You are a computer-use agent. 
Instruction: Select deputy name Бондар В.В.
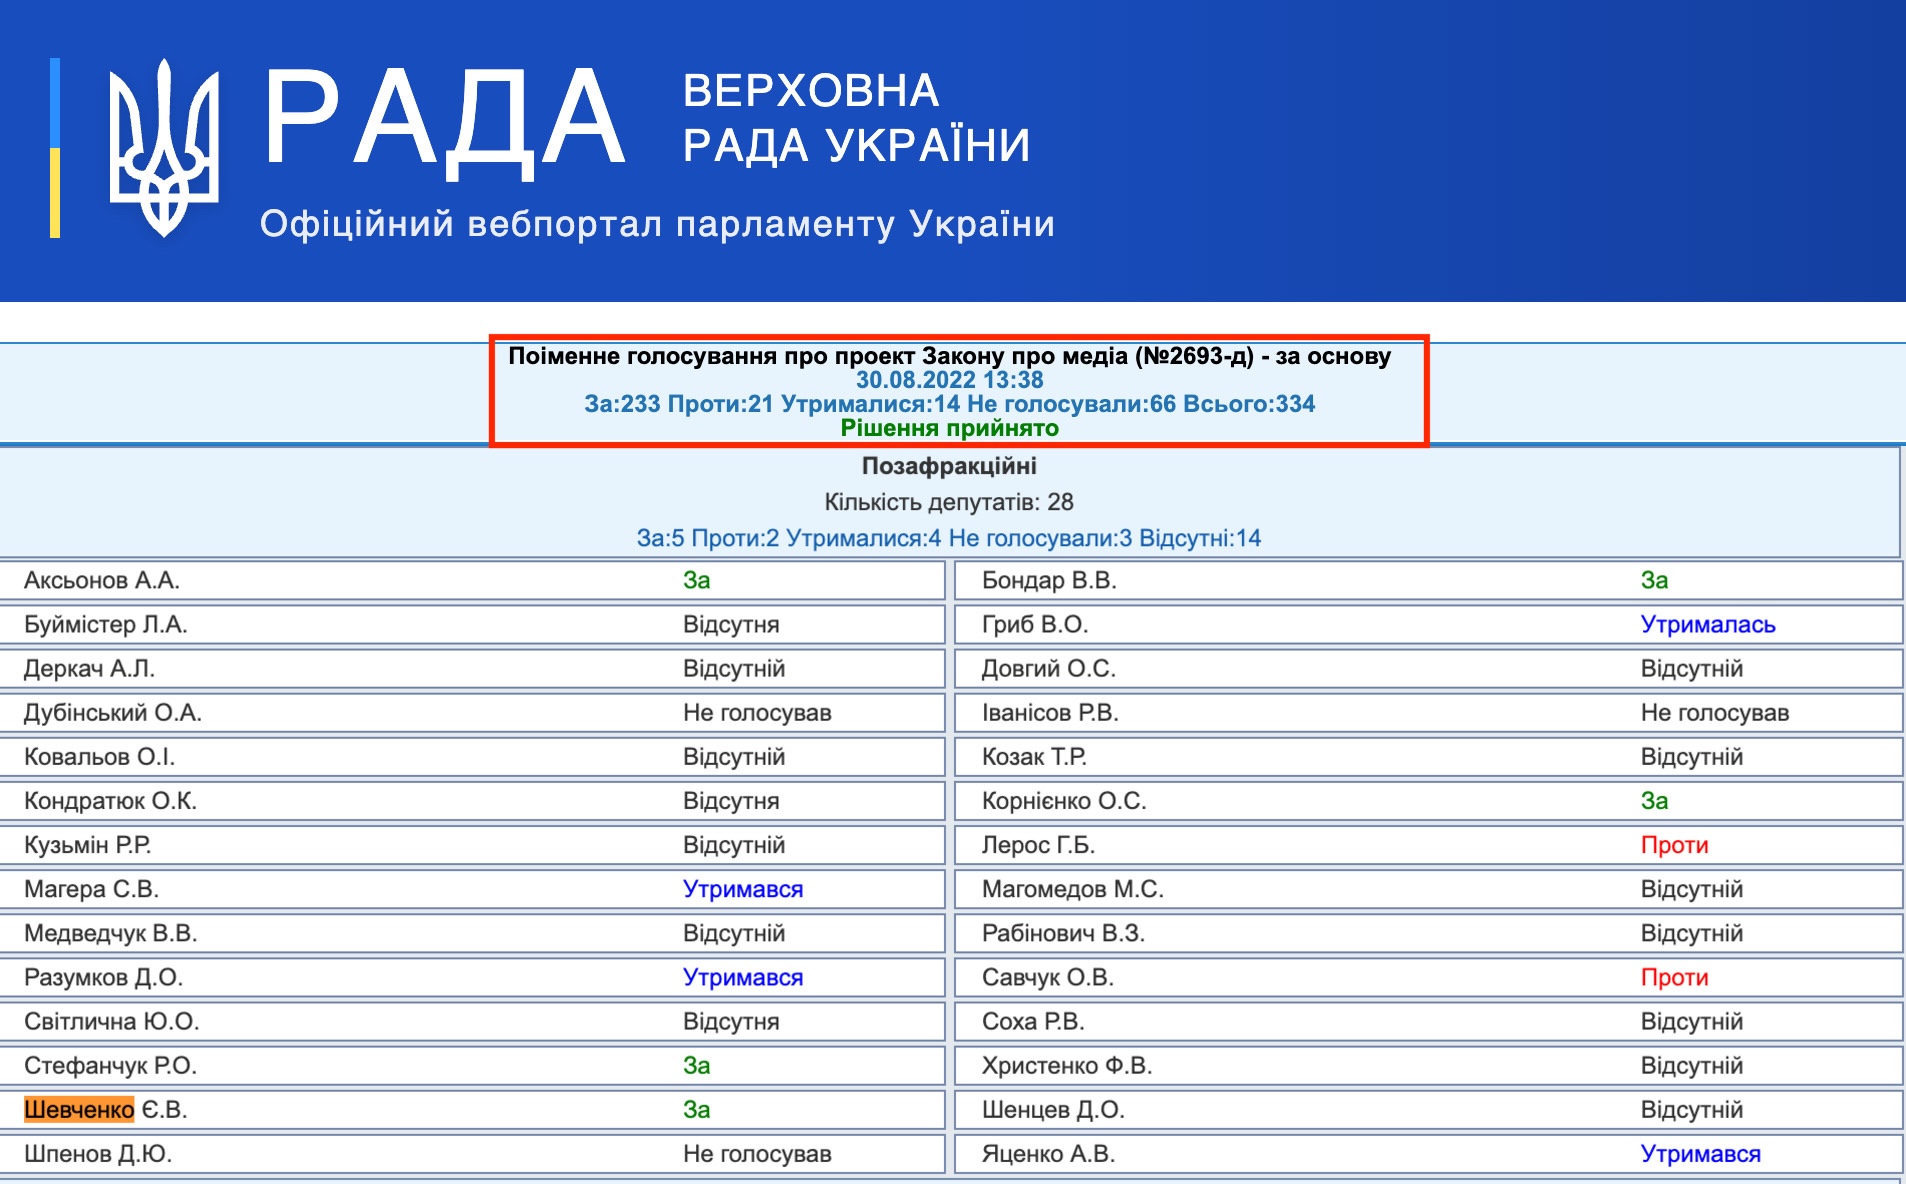pyautogui.click(x=1049, y=580)
